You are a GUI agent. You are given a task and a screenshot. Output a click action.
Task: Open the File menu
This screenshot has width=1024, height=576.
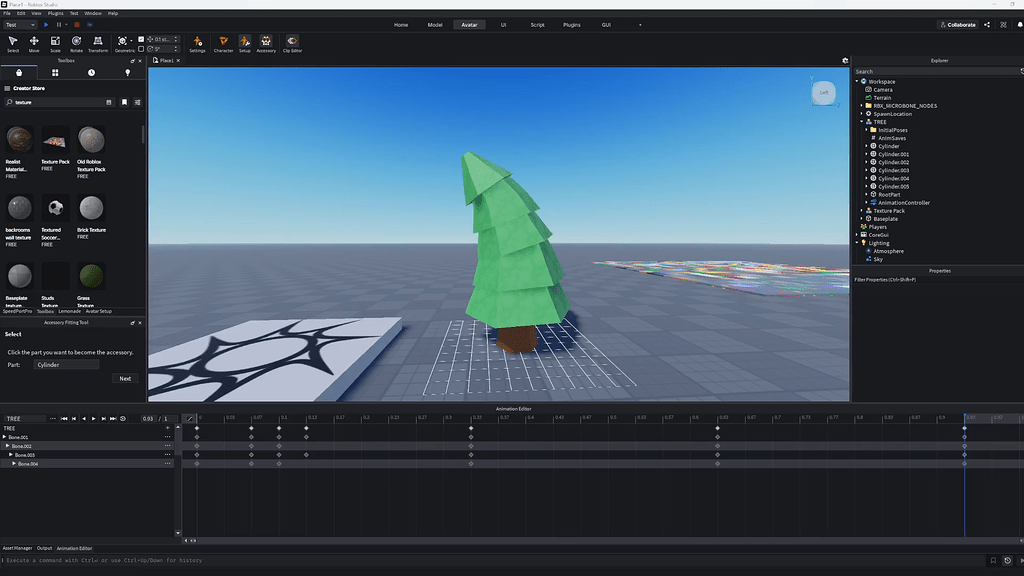[7, 13]
